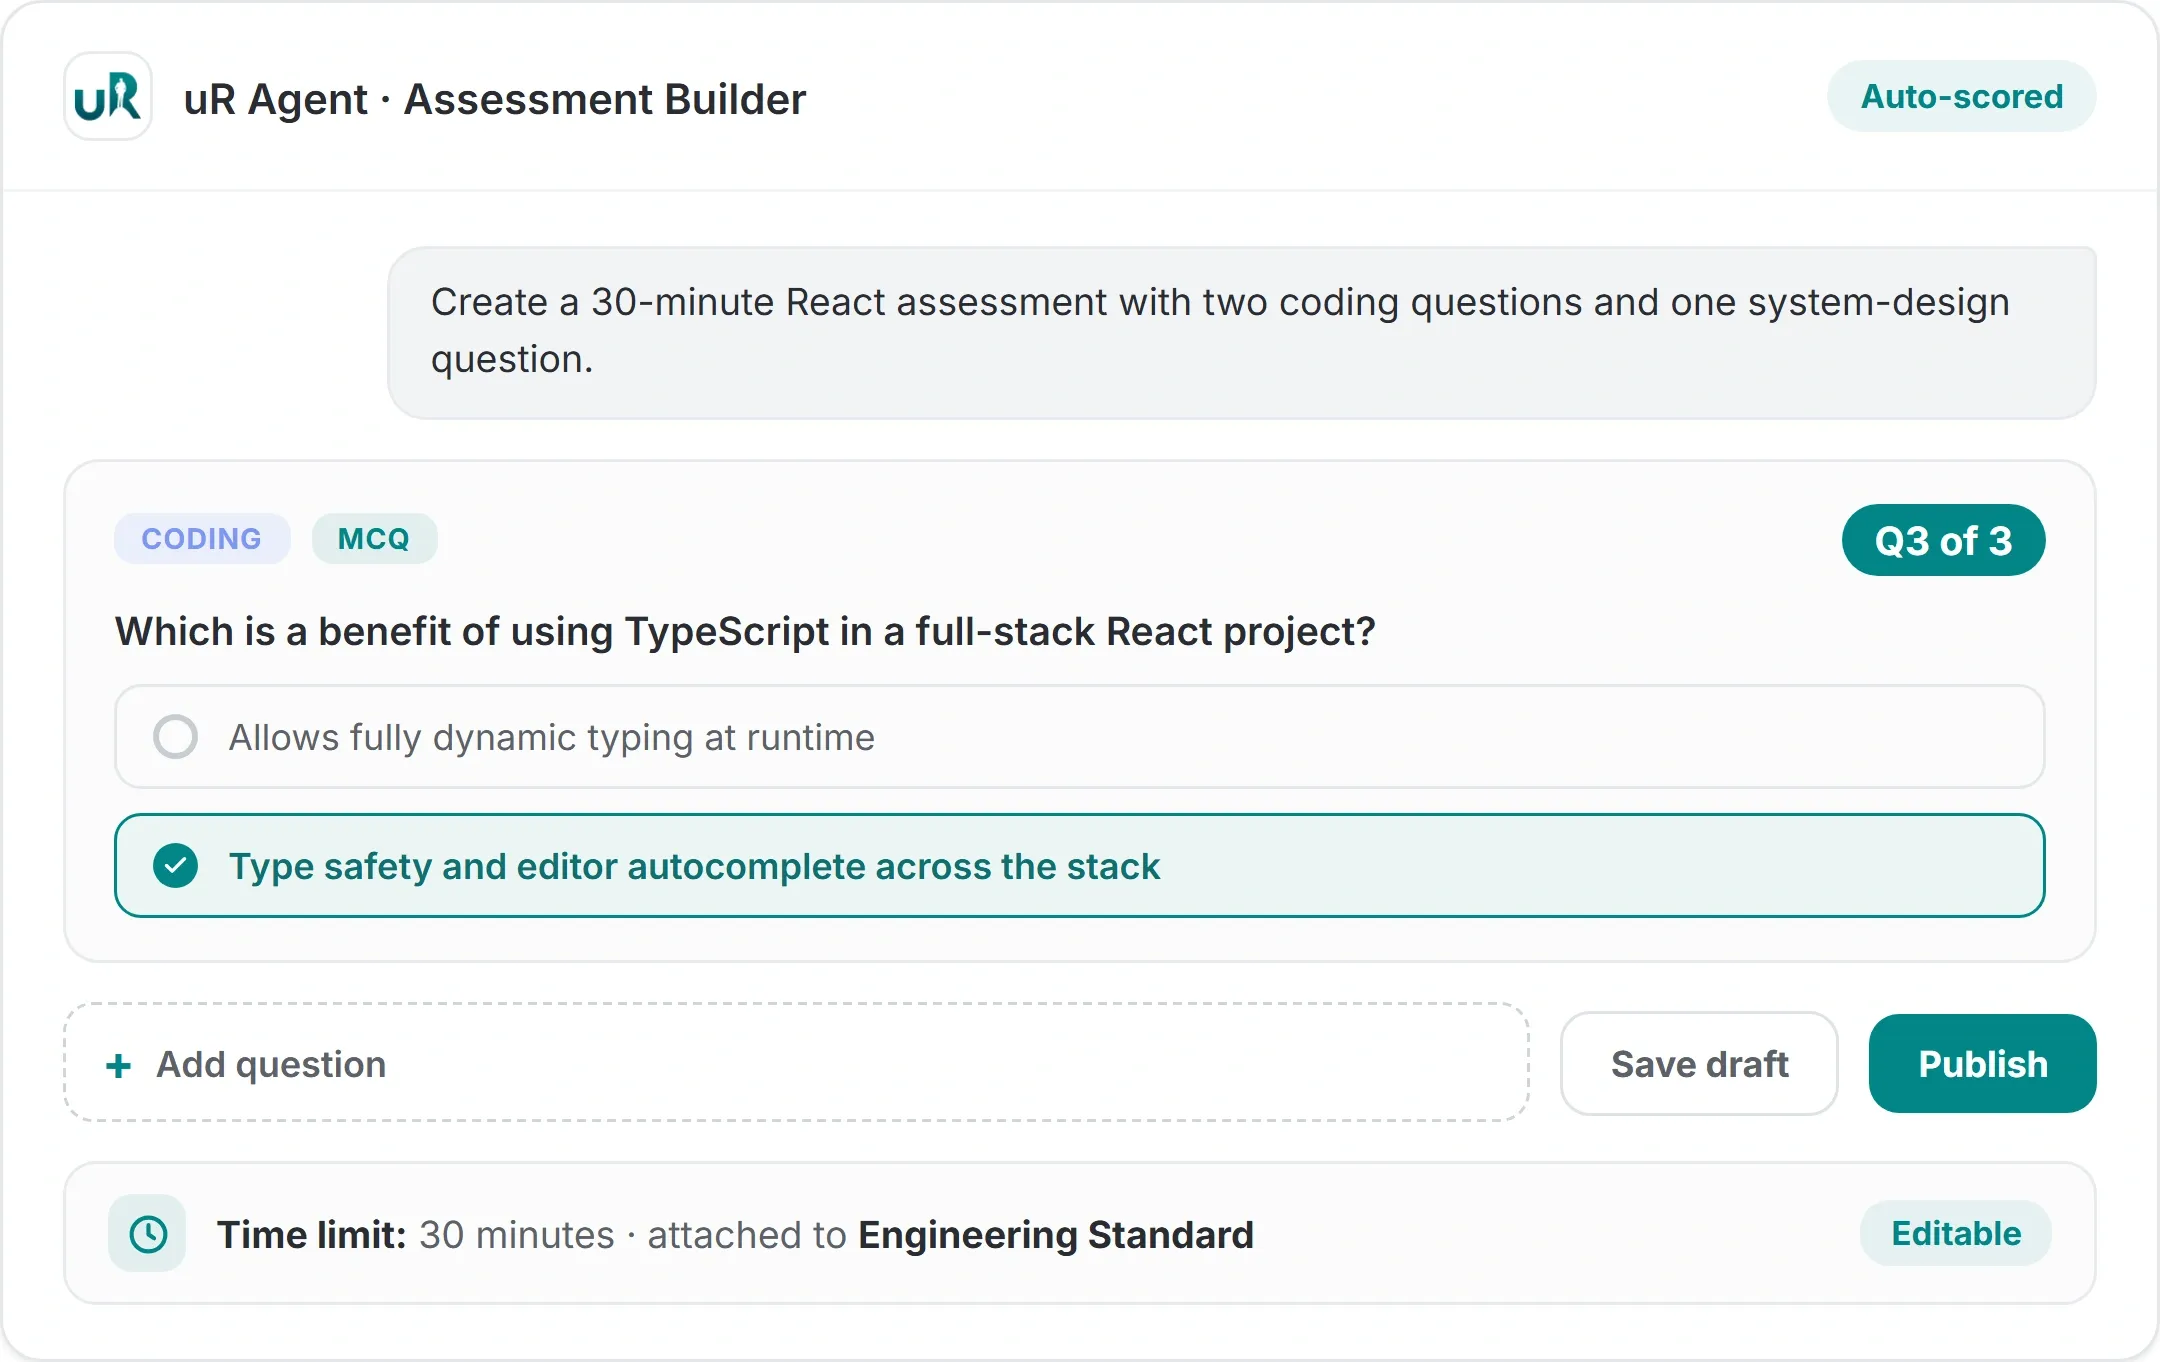
Task: Click the "30 minutes" time limit value
Action: coord(516,1234)
